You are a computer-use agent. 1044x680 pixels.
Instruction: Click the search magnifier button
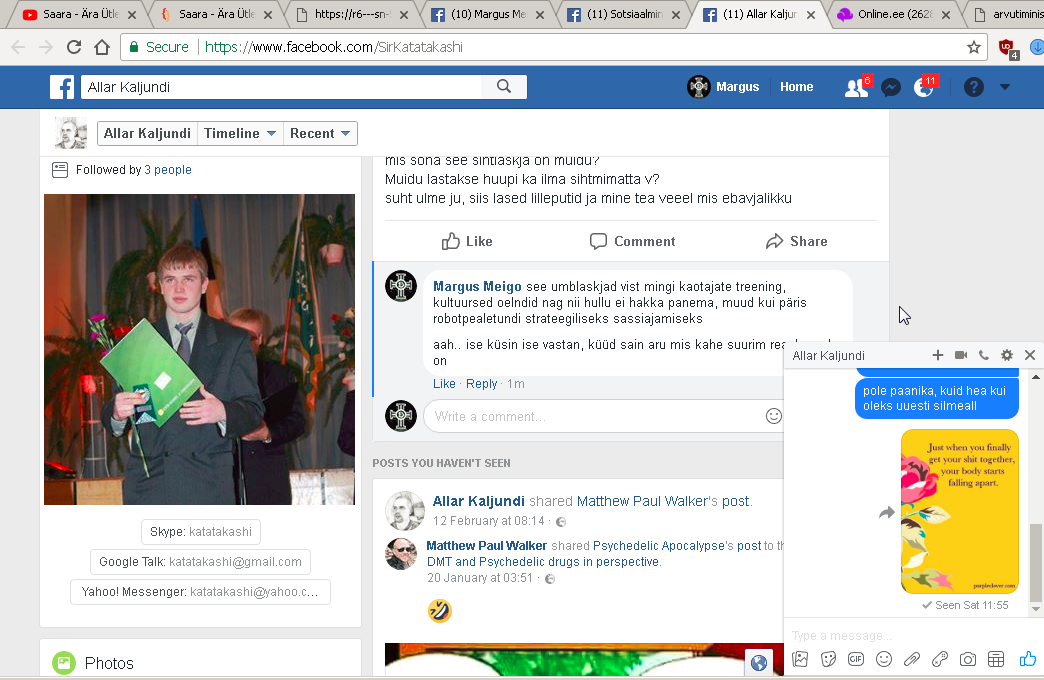click(x=504, y=87)
